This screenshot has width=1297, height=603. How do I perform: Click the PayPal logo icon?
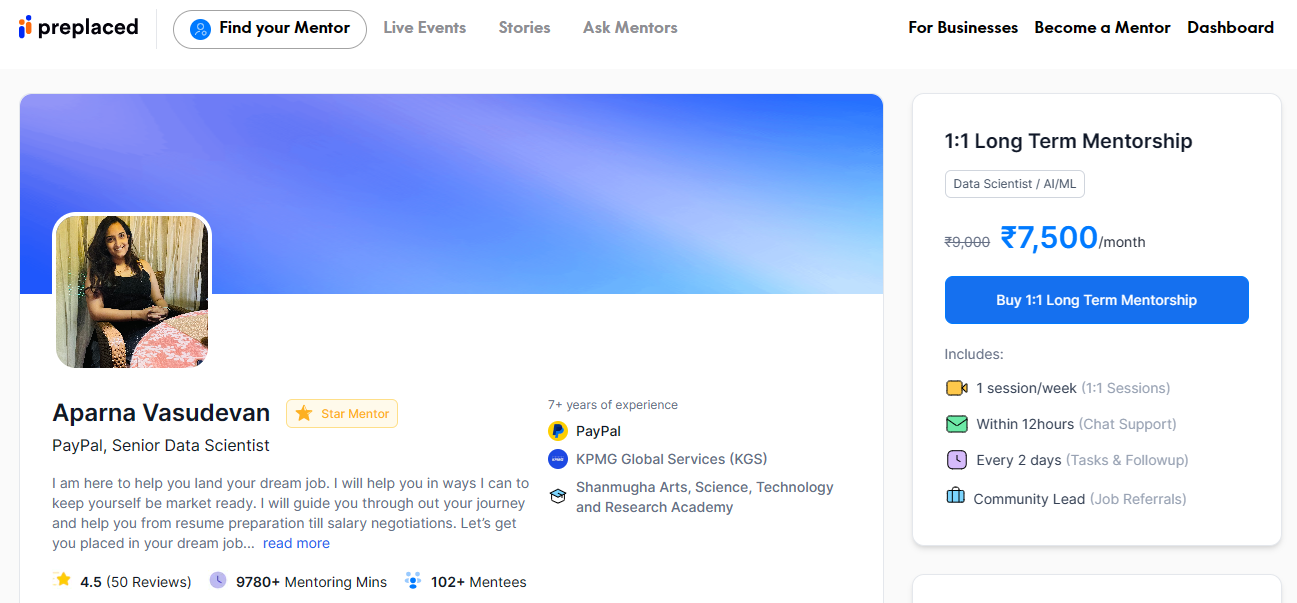(x=558, y=431)
